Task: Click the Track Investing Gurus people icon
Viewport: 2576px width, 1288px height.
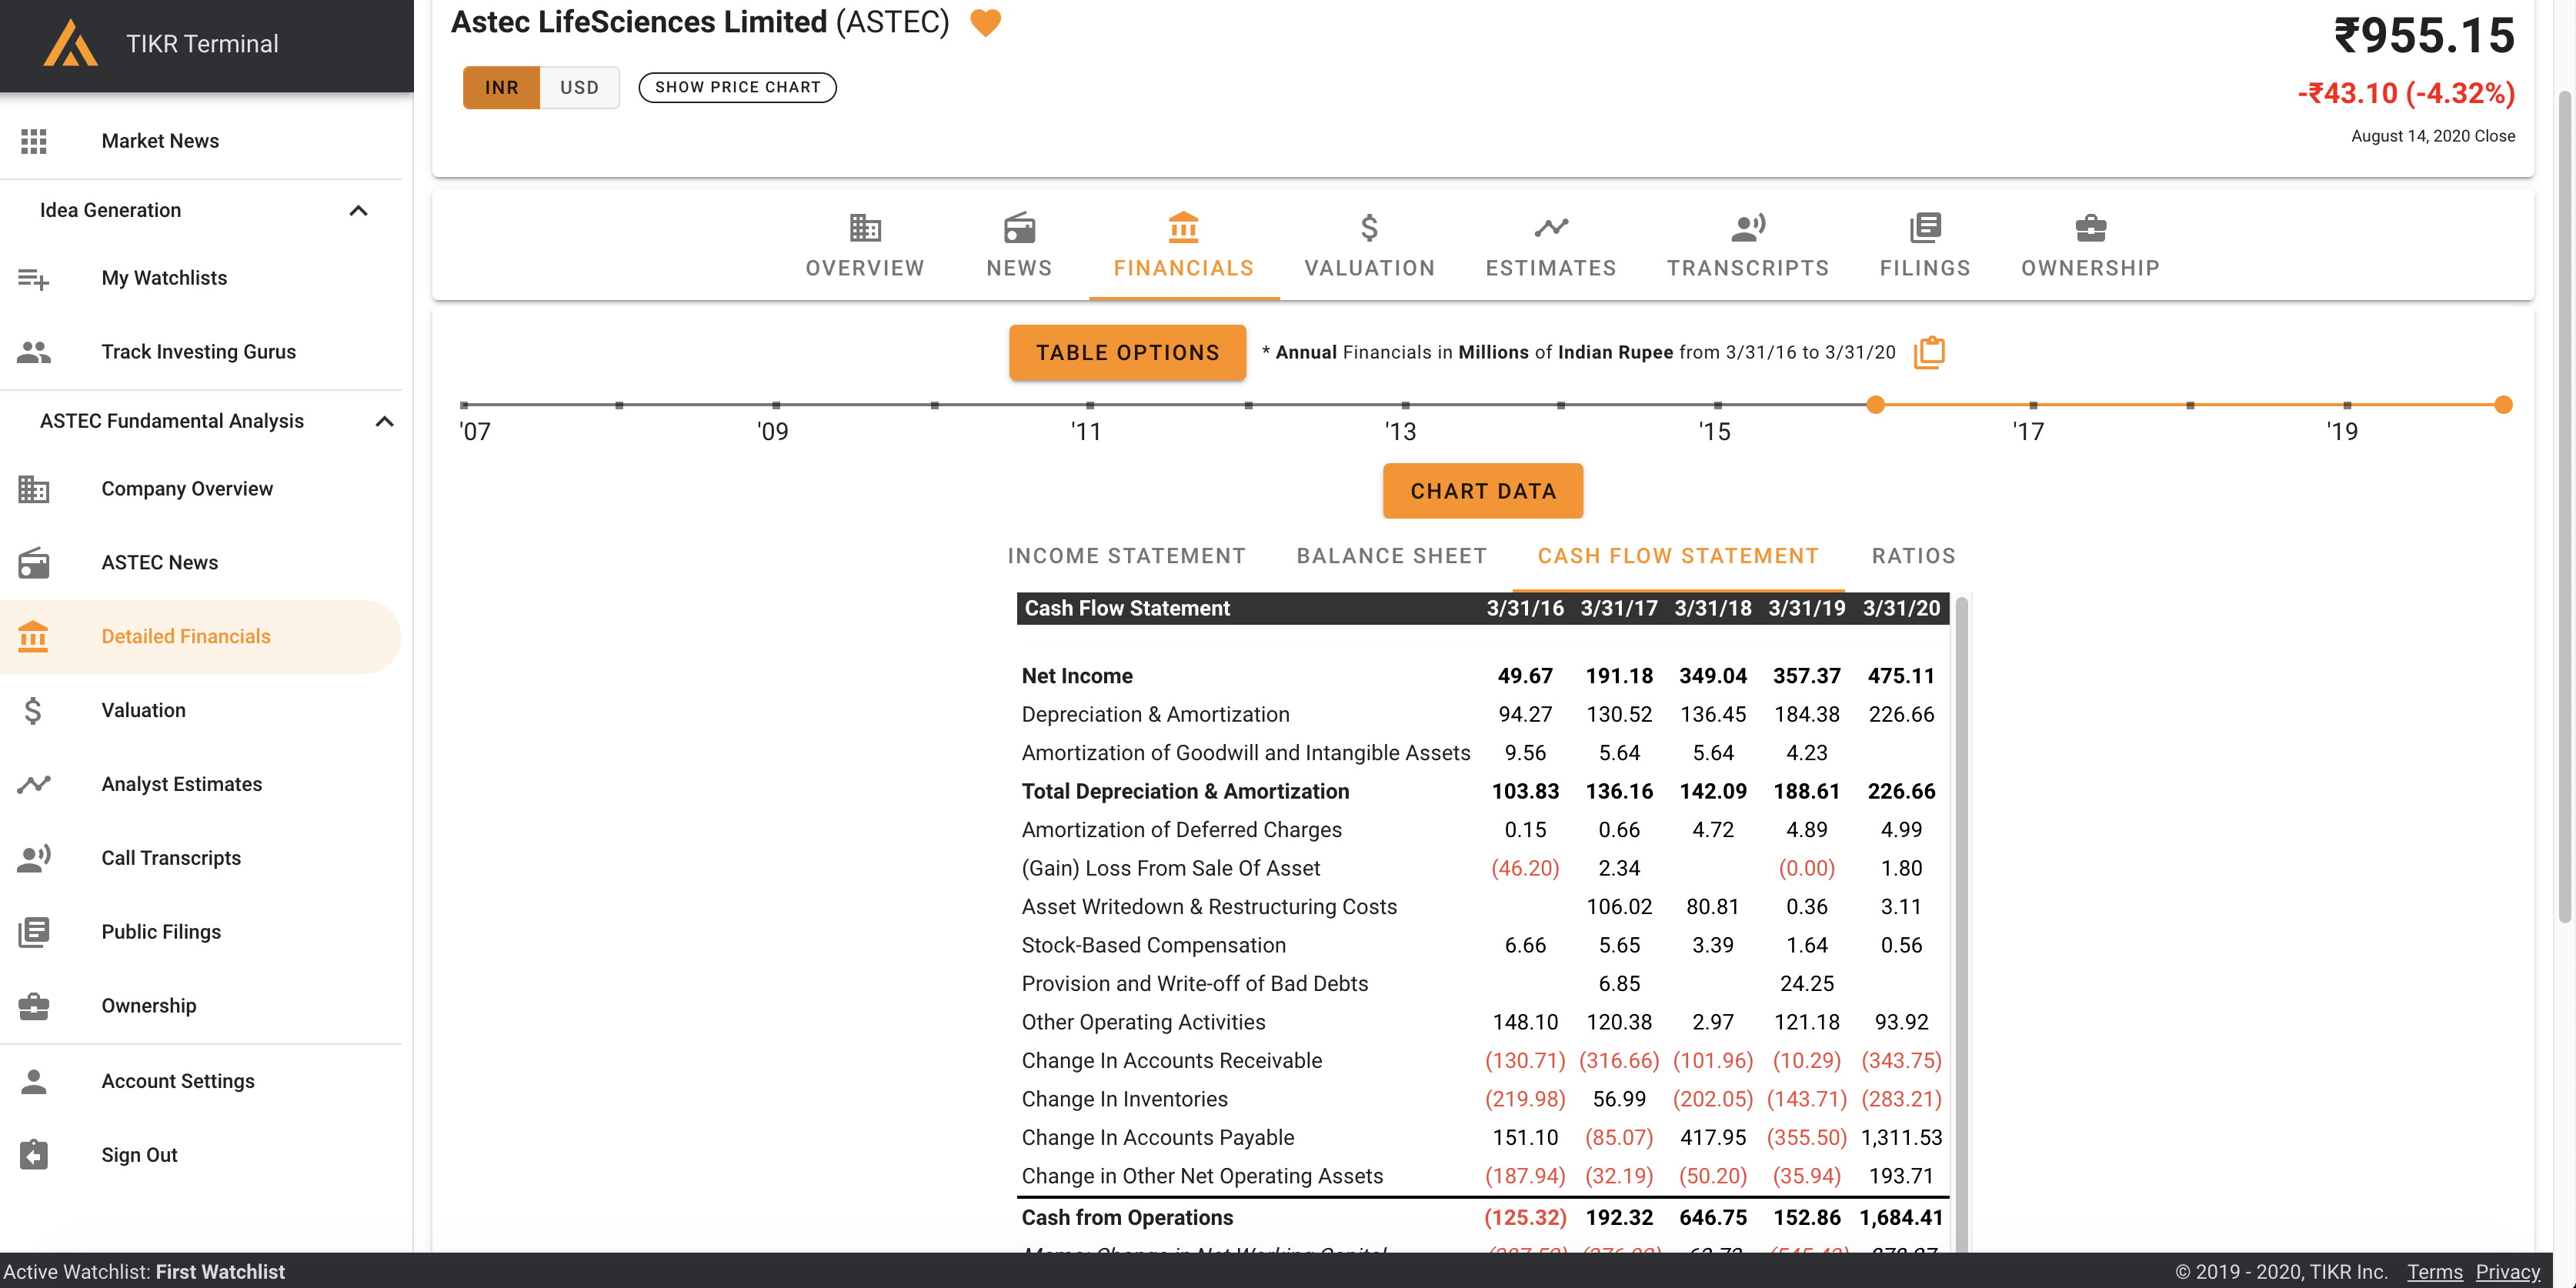Action: coord(34,352)
